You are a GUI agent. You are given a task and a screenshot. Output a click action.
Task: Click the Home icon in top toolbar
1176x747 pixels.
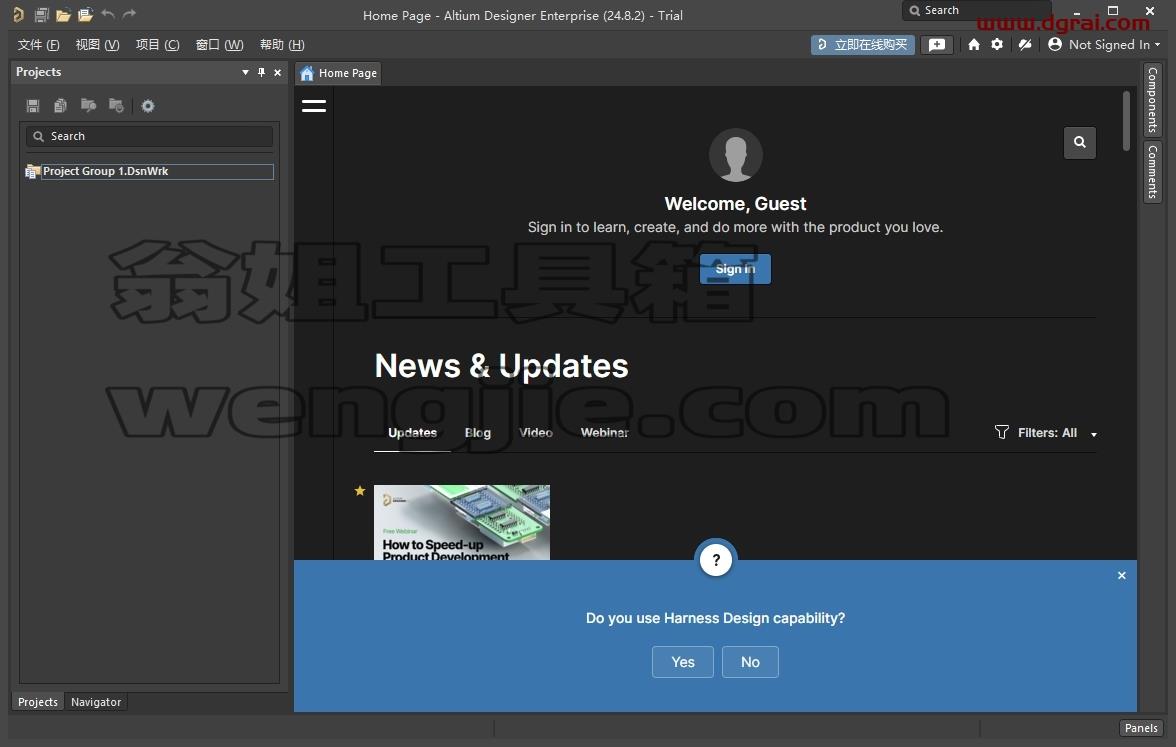[x=974, y=44]
